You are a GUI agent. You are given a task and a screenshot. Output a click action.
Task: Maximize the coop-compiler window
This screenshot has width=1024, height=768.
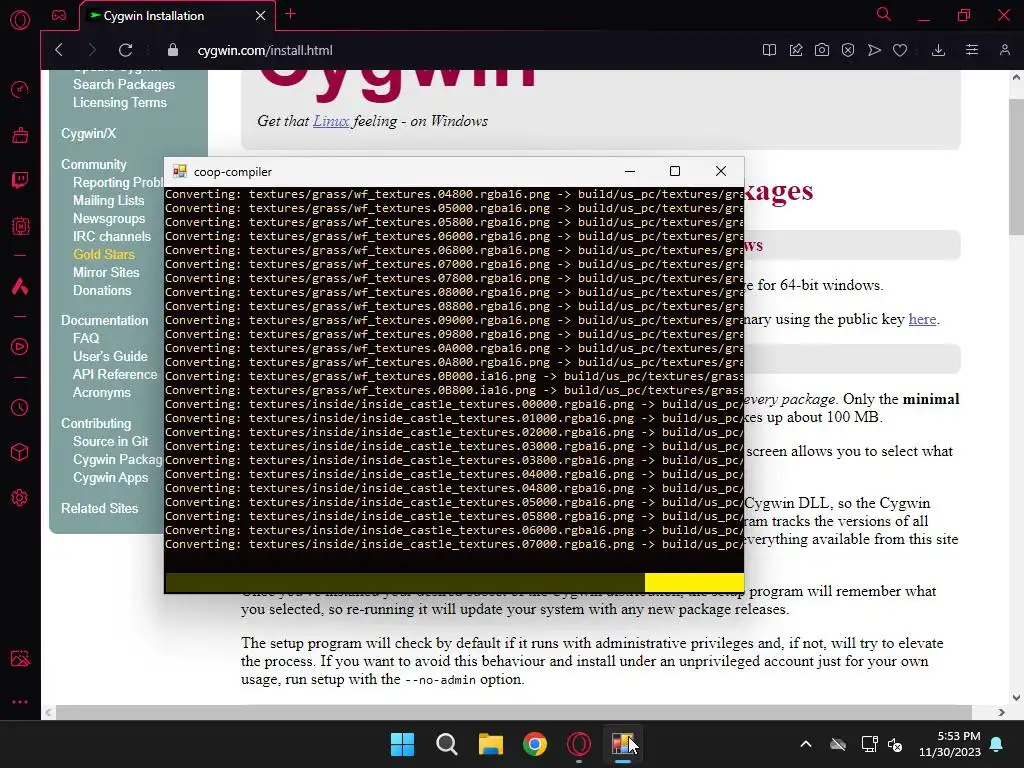click(x=675, y=171)
